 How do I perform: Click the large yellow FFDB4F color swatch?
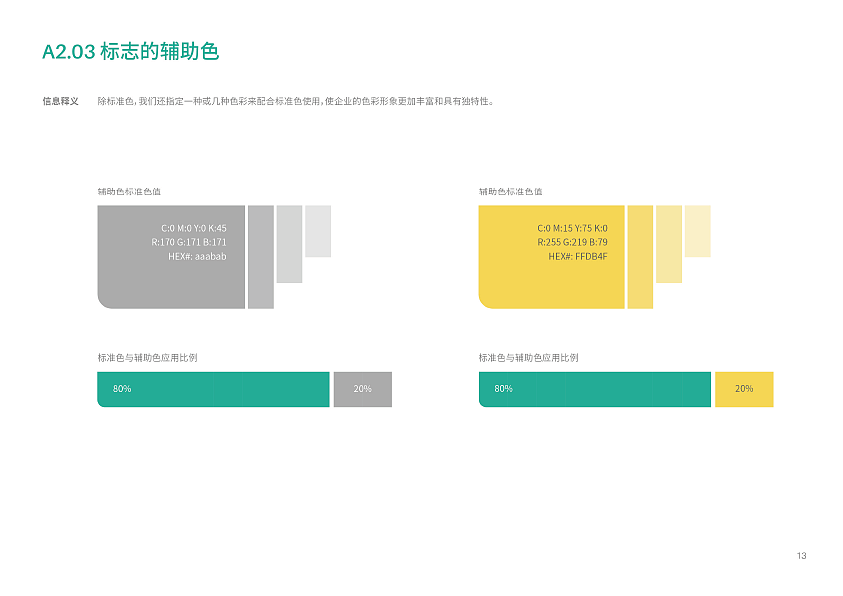pos(552,257)
